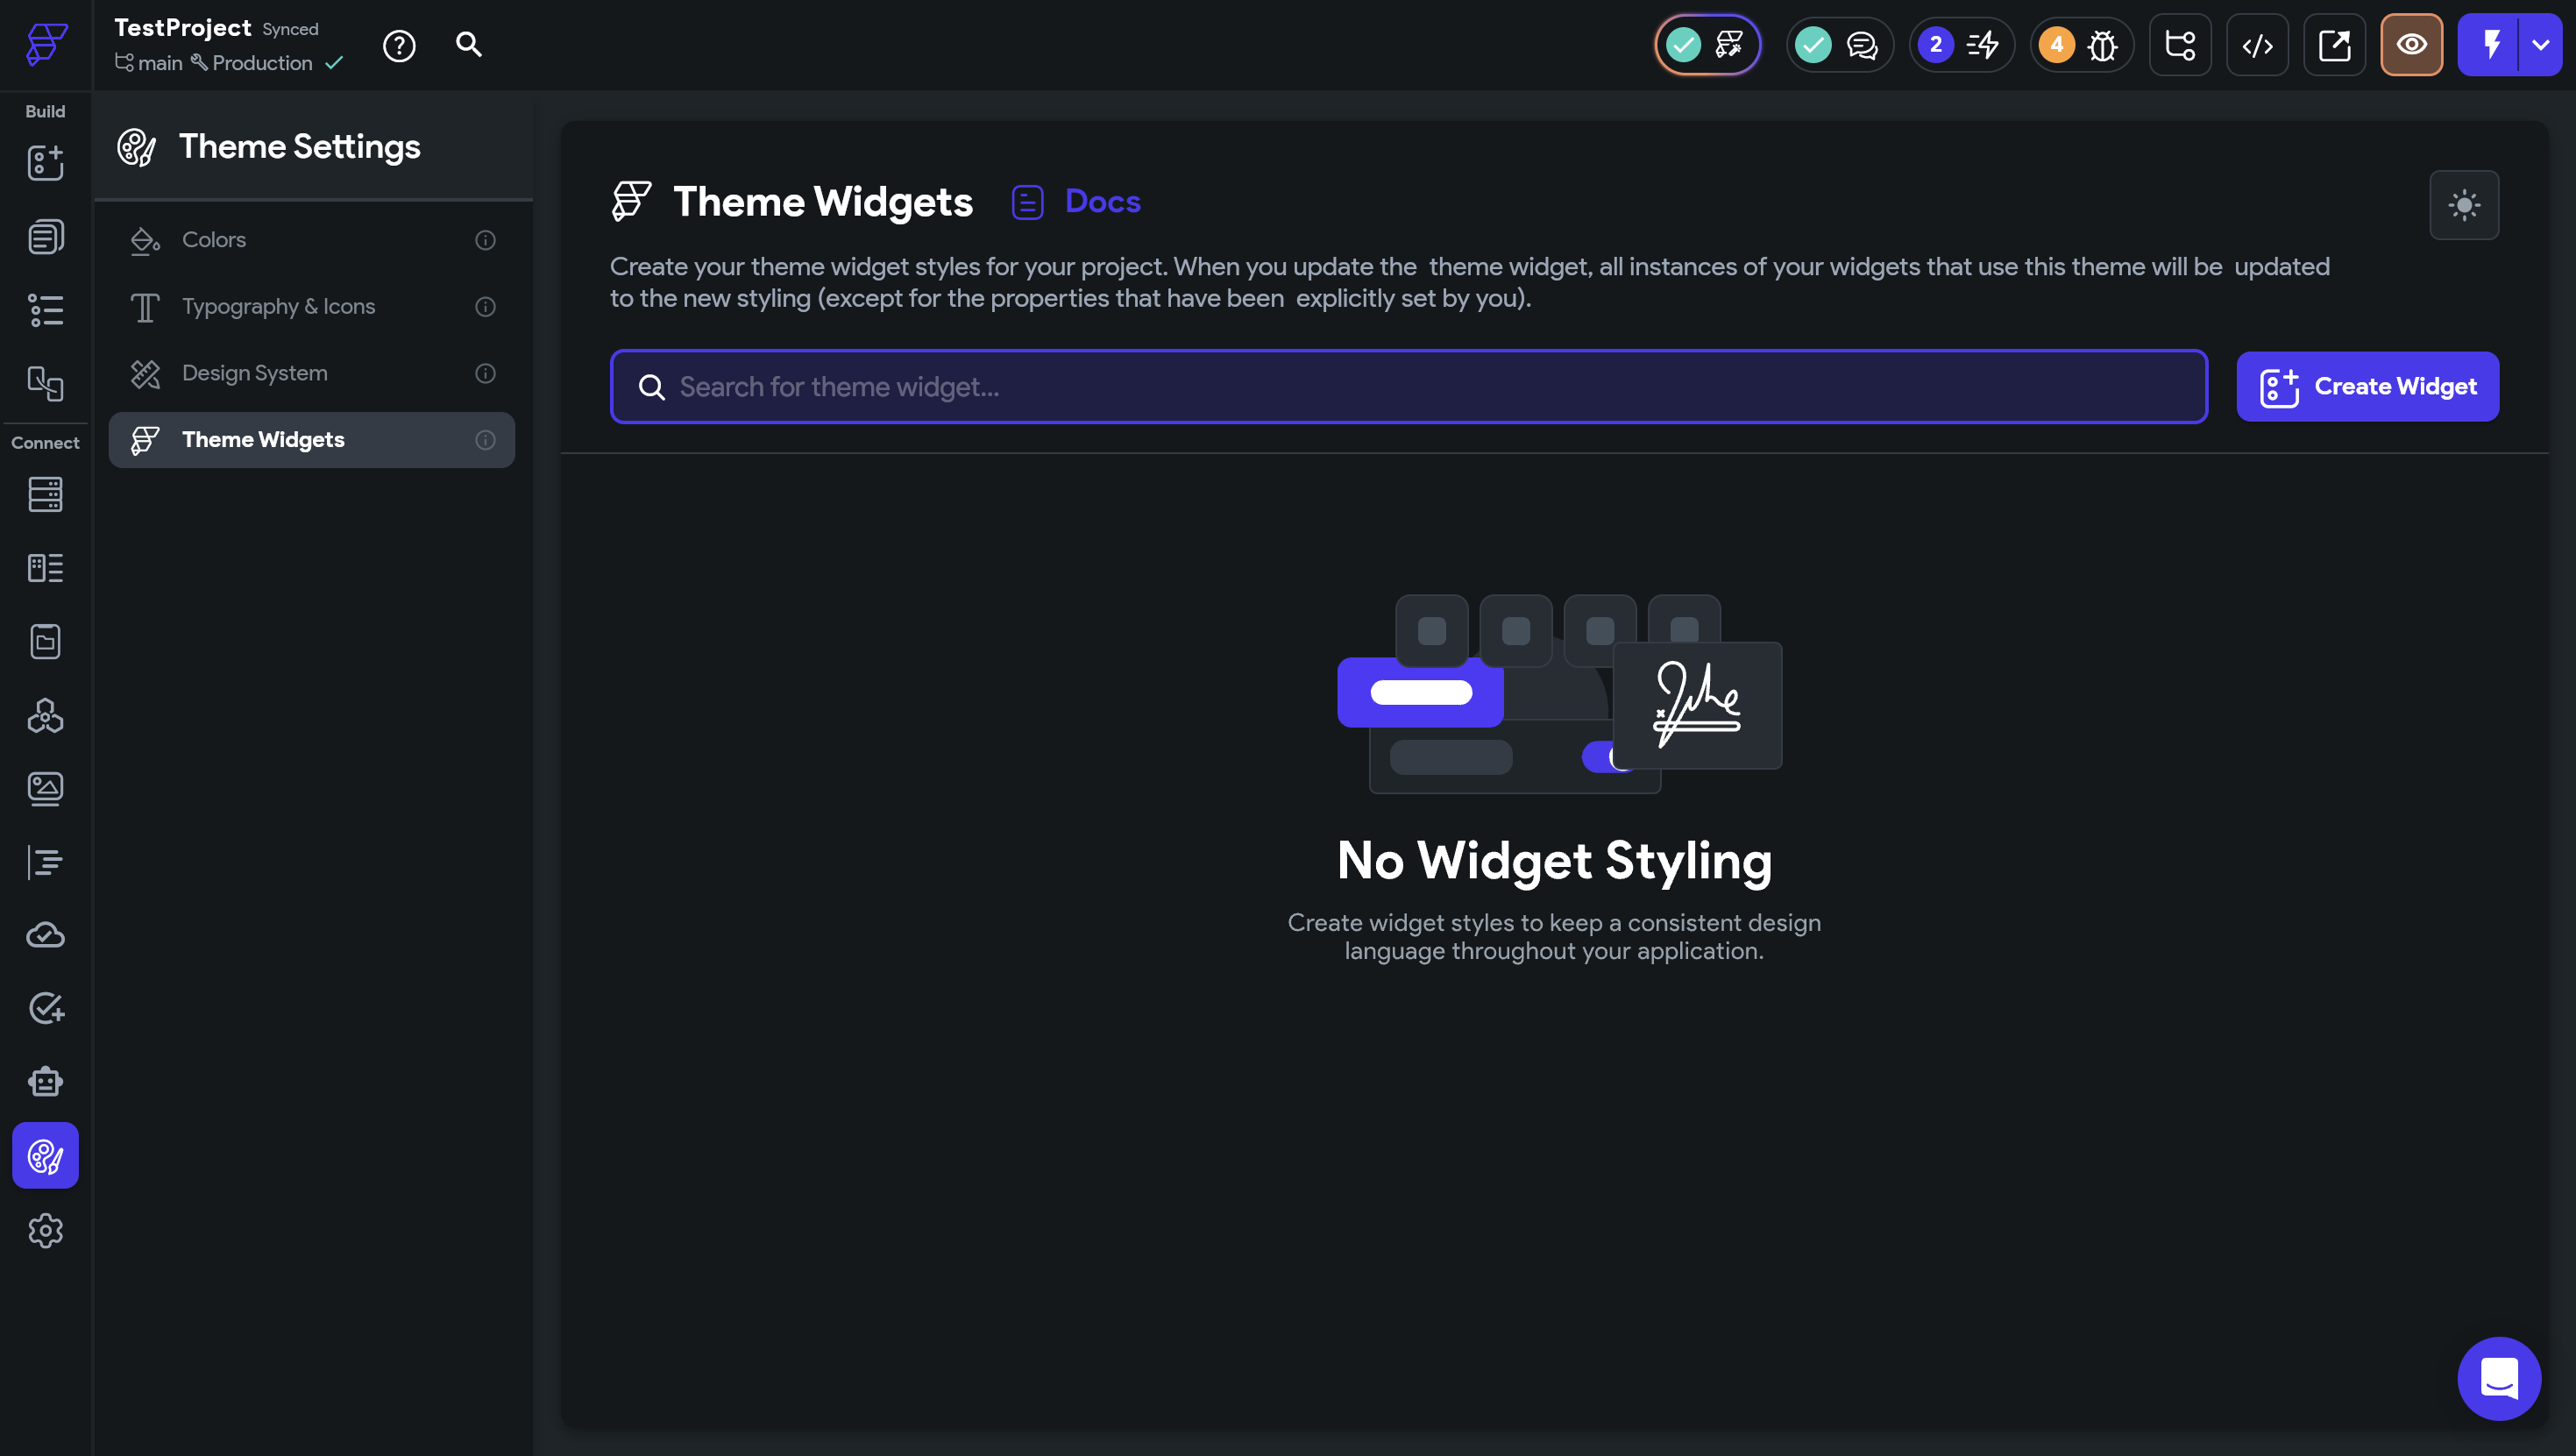This screenshot has height=1456, width=2576.
Task: Expand the run mode dropdown arrow
Action: 2541,45
